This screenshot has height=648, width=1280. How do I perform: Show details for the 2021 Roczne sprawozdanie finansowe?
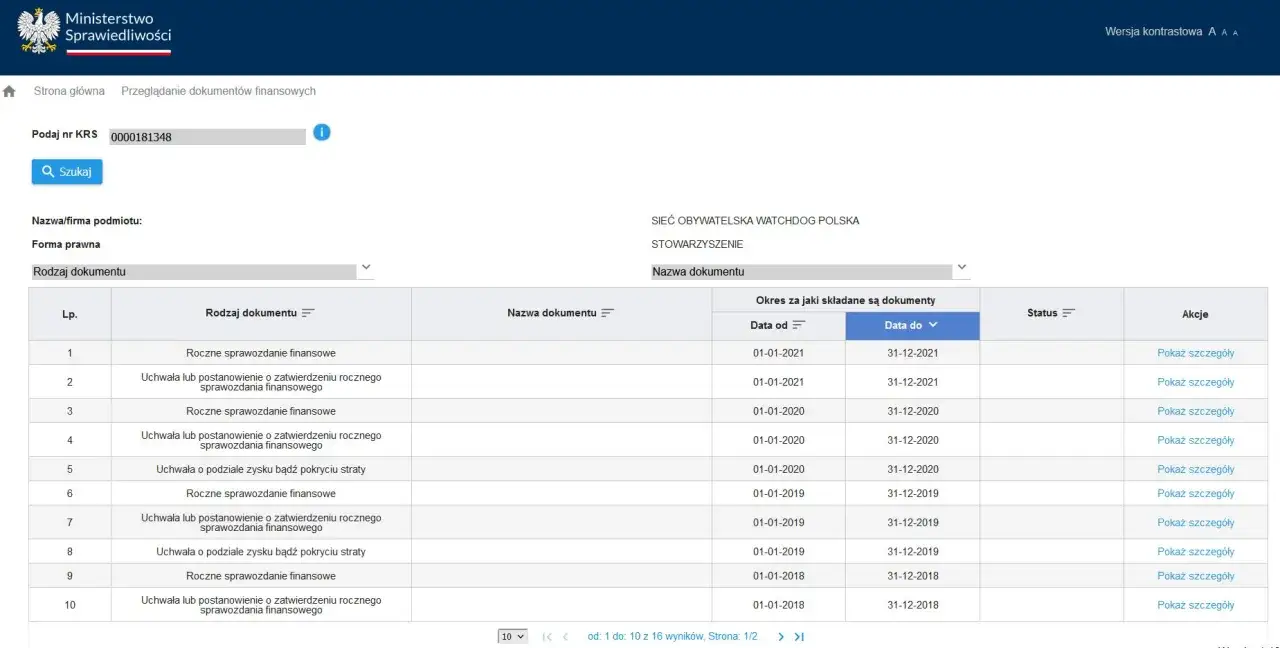point(1194,352)
